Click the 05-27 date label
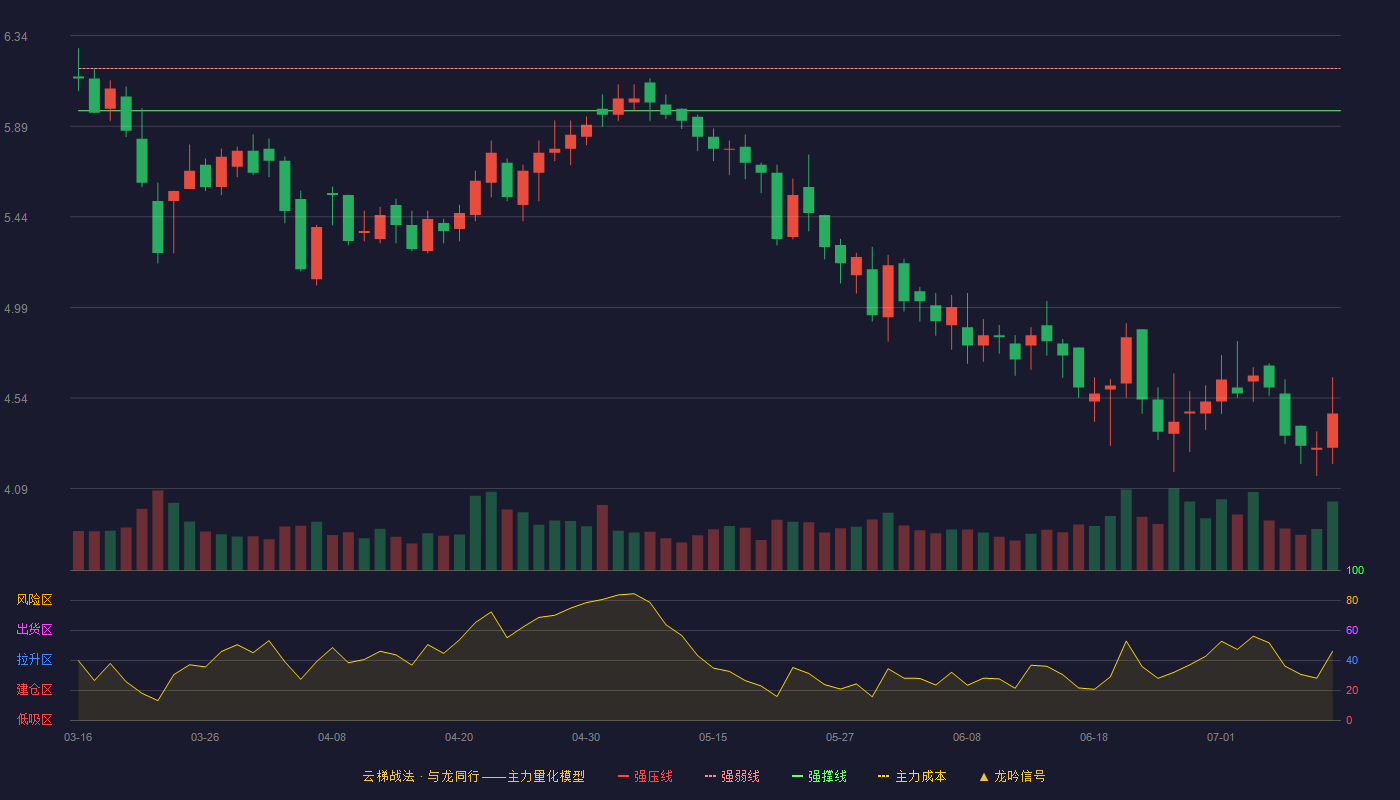This screenshot has width=1400, height=800. coord(840,737)
